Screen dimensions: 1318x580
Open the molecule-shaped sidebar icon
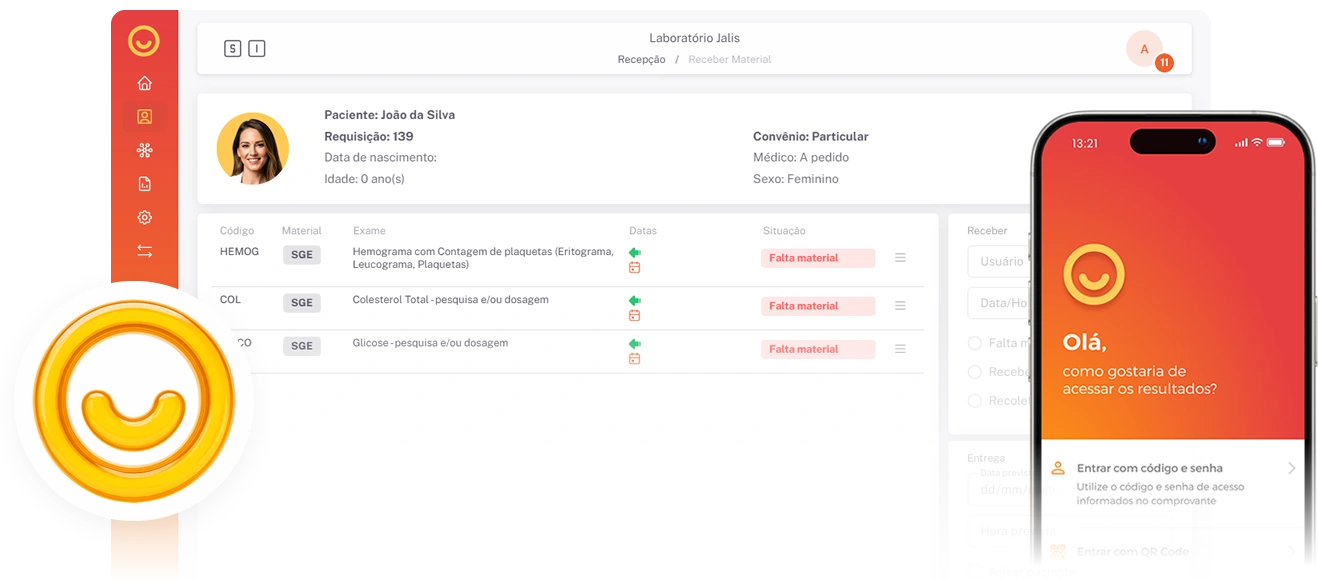[x=144, y=151]
